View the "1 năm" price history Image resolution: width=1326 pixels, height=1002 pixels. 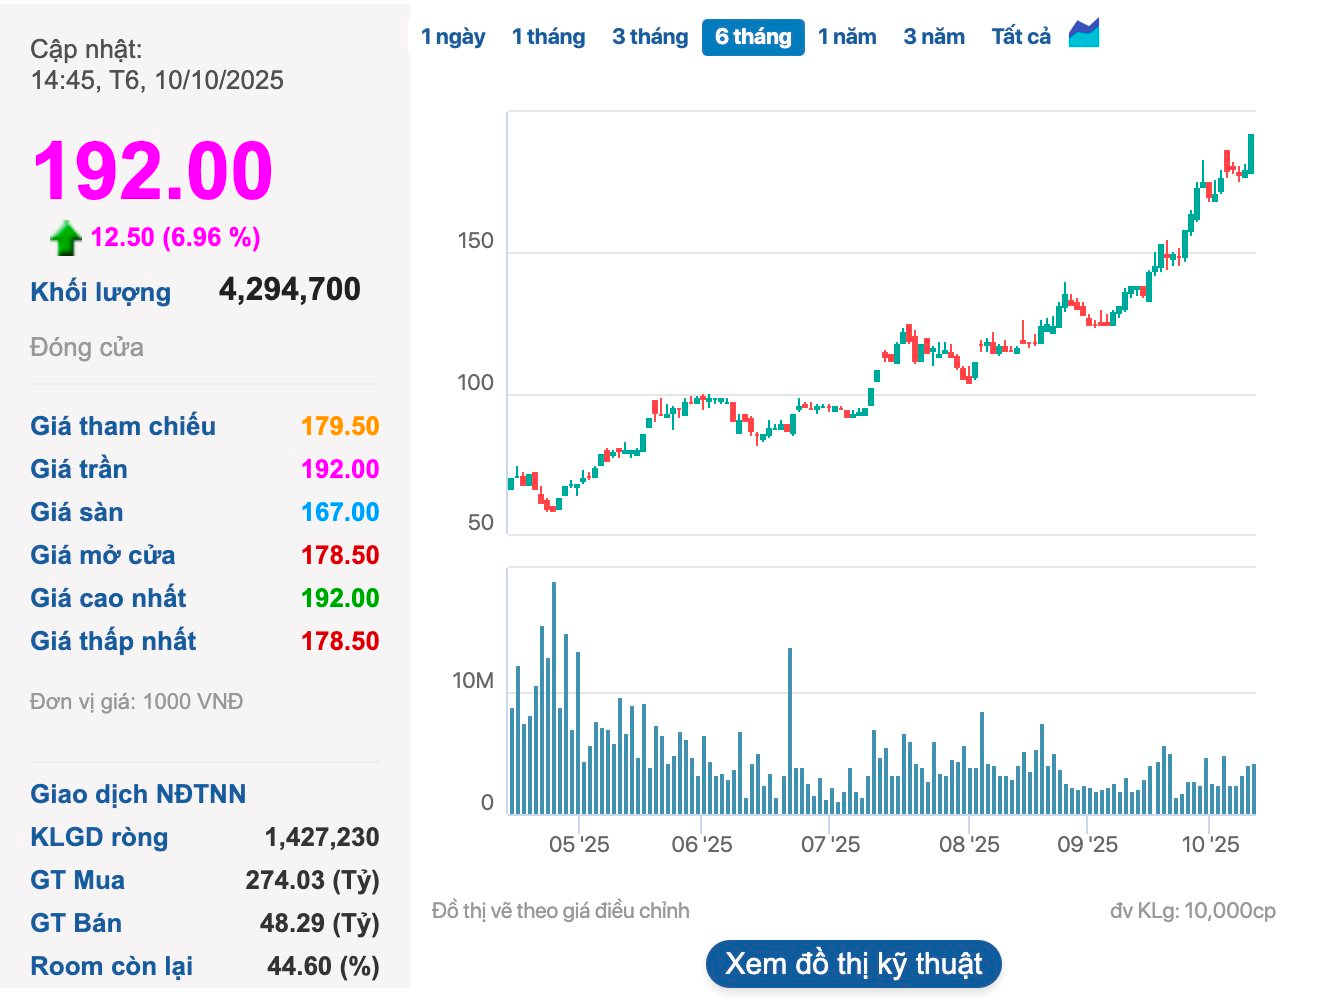coord(847,36)
